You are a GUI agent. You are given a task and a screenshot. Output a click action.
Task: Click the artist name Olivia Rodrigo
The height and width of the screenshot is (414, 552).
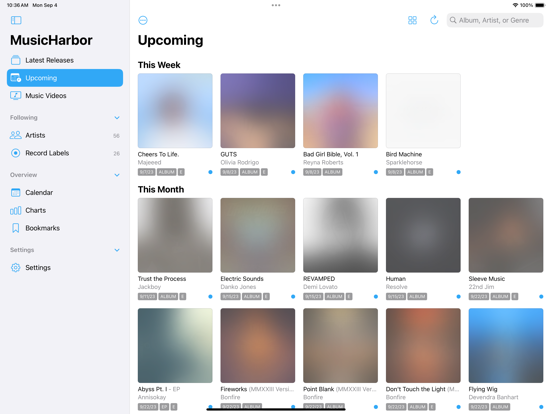(x=239, y=163)
